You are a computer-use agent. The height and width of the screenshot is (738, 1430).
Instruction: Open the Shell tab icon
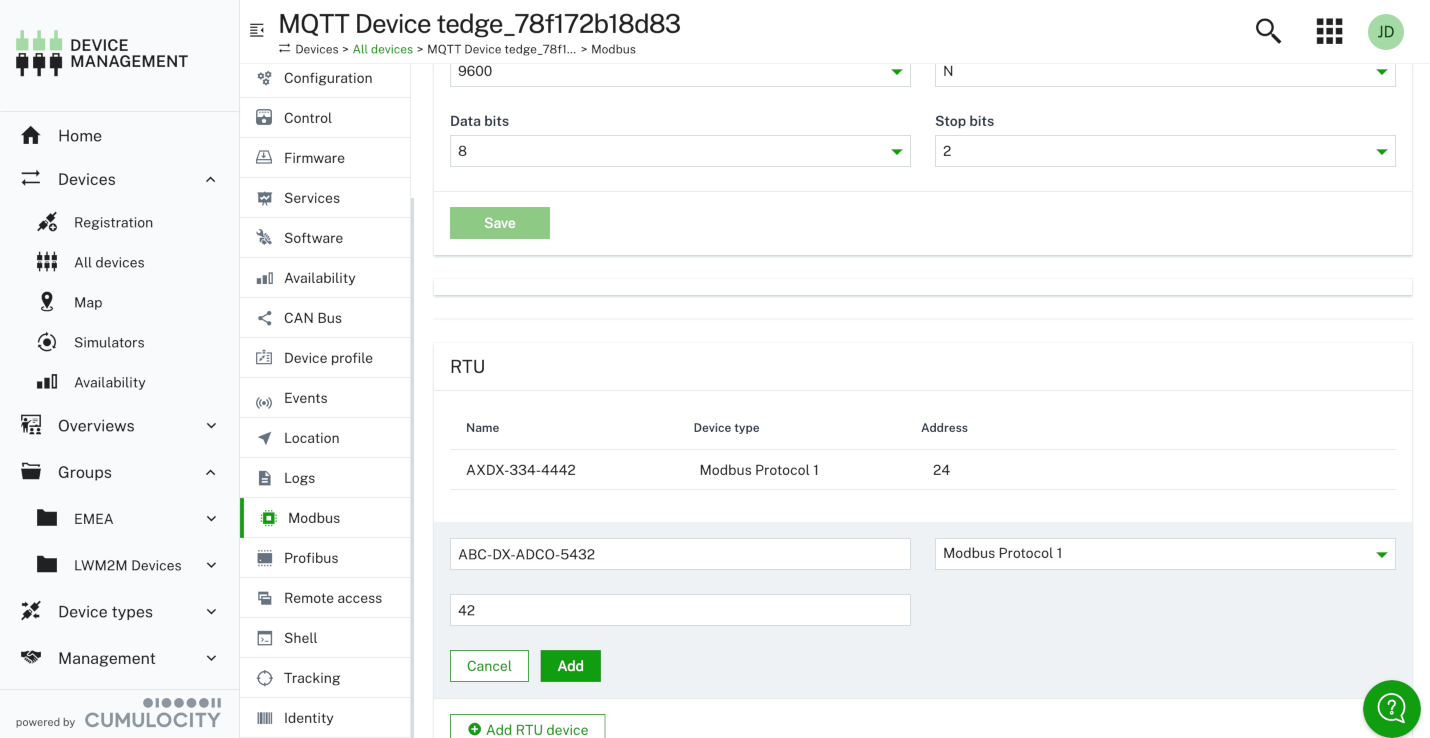pyautogui.click(x=263, y=637)
